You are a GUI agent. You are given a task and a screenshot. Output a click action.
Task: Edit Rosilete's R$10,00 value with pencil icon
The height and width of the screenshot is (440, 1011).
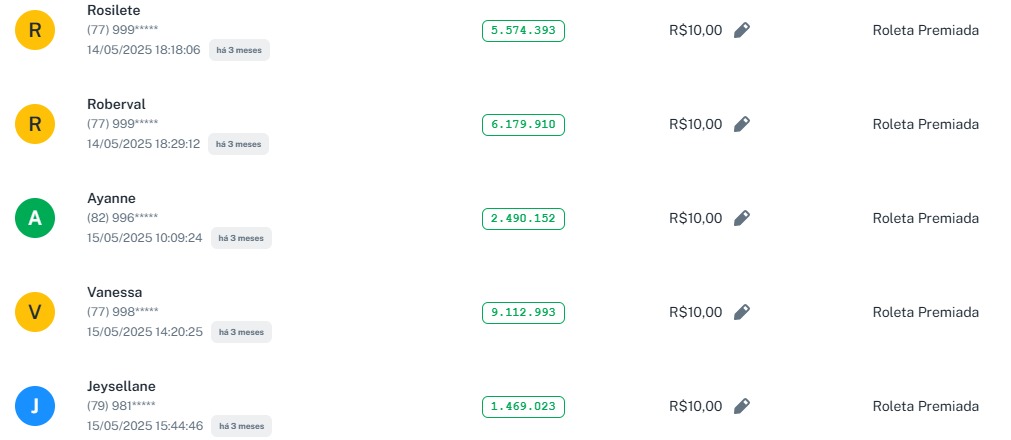(x=741, y=30)
